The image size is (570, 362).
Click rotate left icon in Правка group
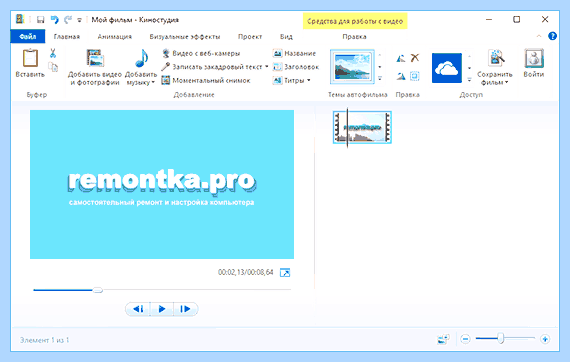coord(401,58)
